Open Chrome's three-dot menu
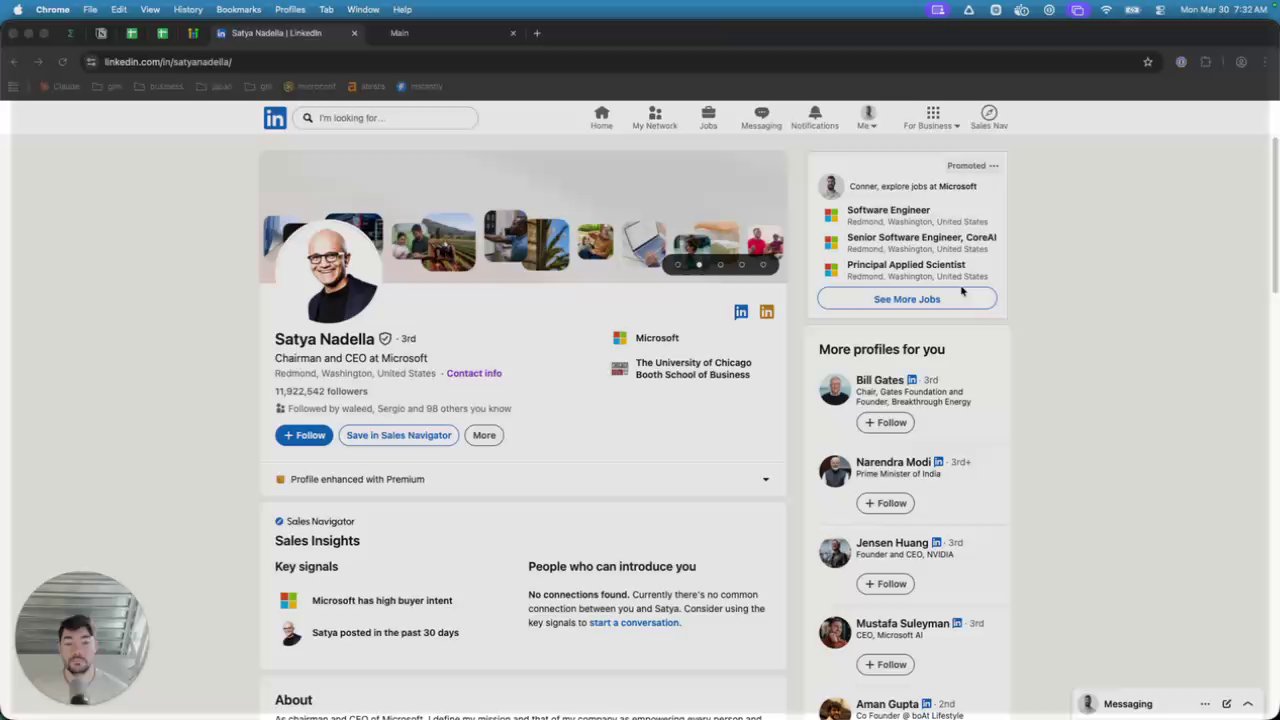Screen dimensions: 1280x720 click(1265, 62)
